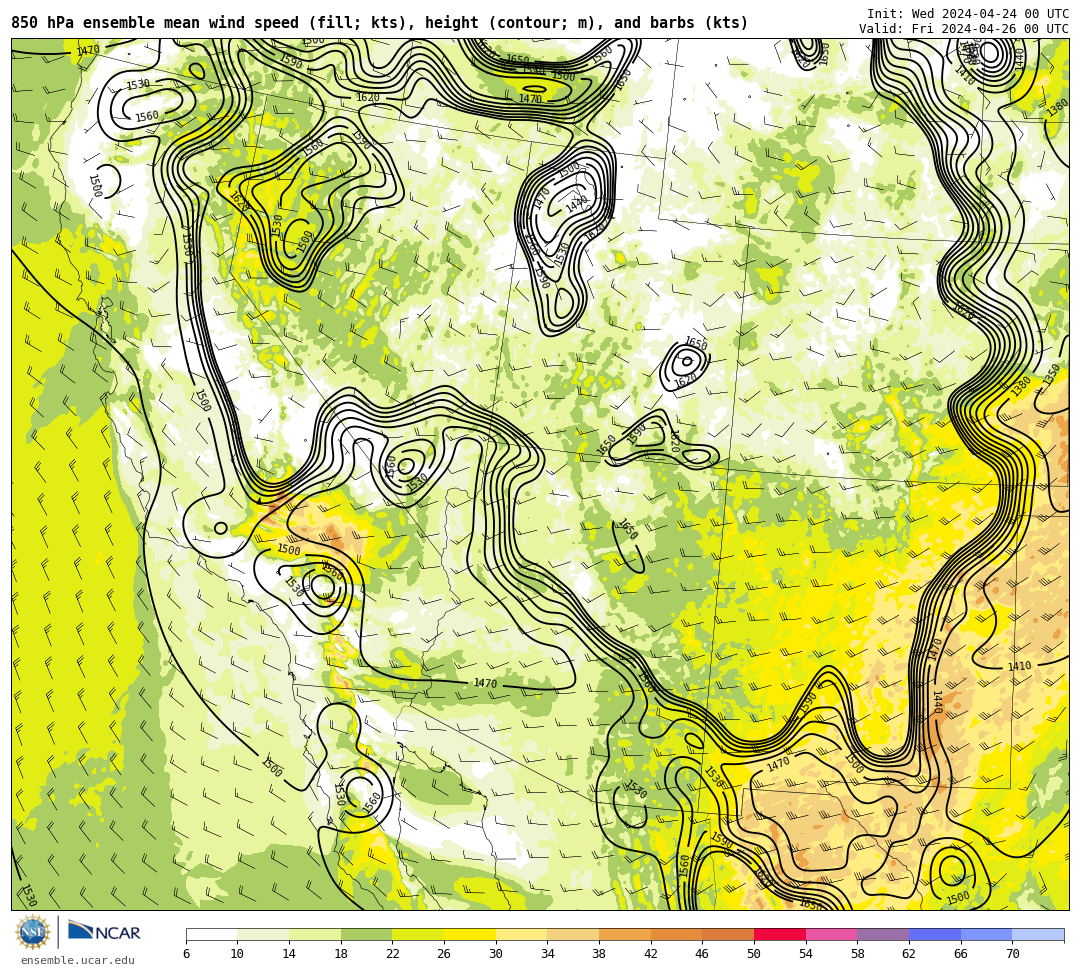
Task: Pick the periwinkle 66–70 kts legend swatch
Action: [986, 934]
